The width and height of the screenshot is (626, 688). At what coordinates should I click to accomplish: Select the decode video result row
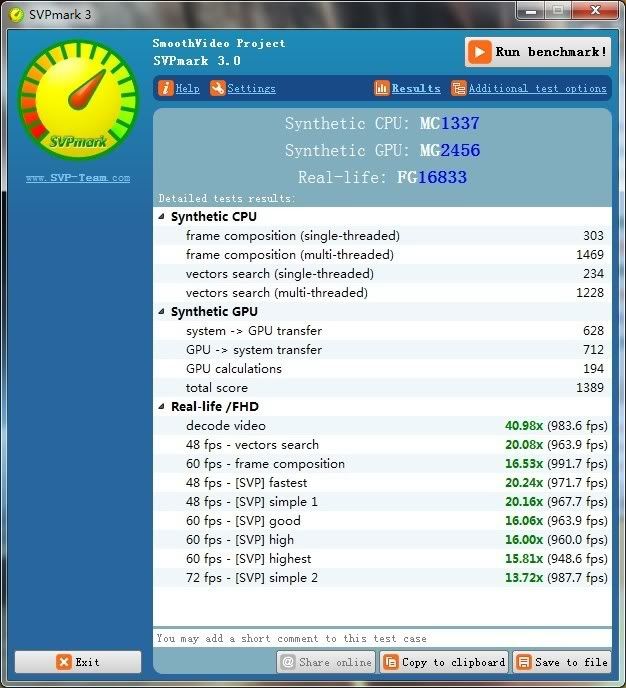coord(380,426)
